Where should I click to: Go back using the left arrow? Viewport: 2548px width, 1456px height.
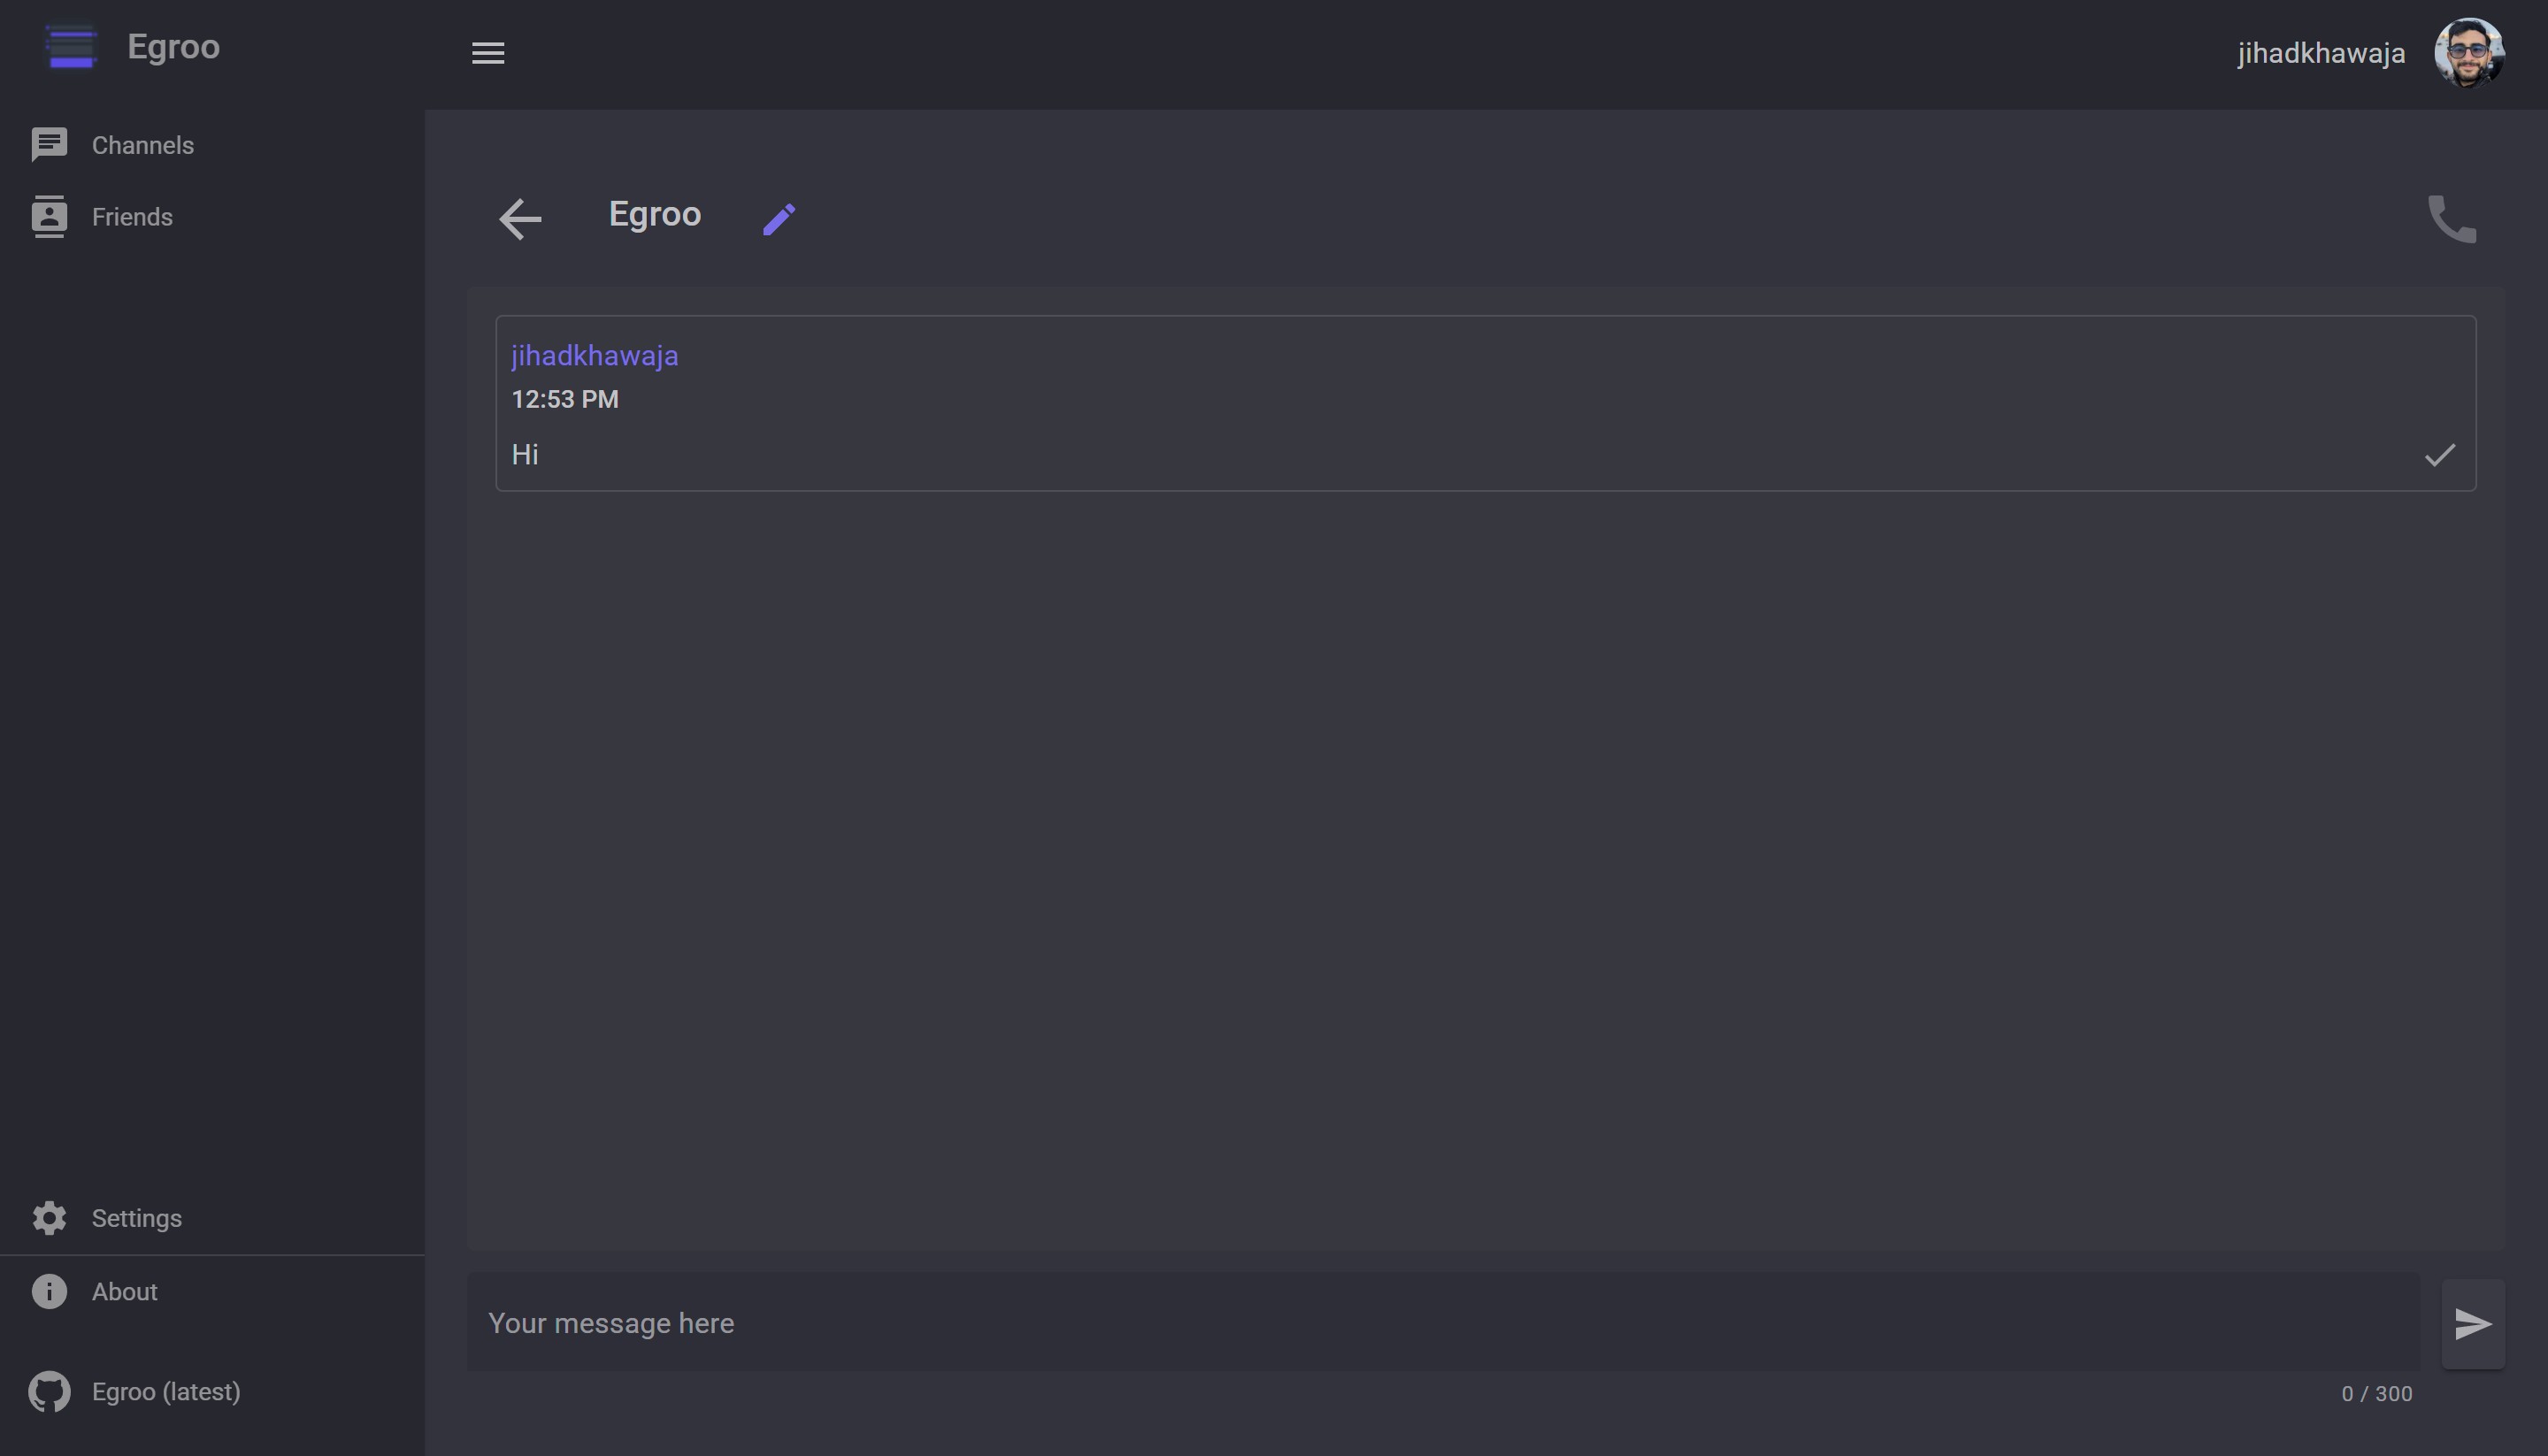(520, 219)
